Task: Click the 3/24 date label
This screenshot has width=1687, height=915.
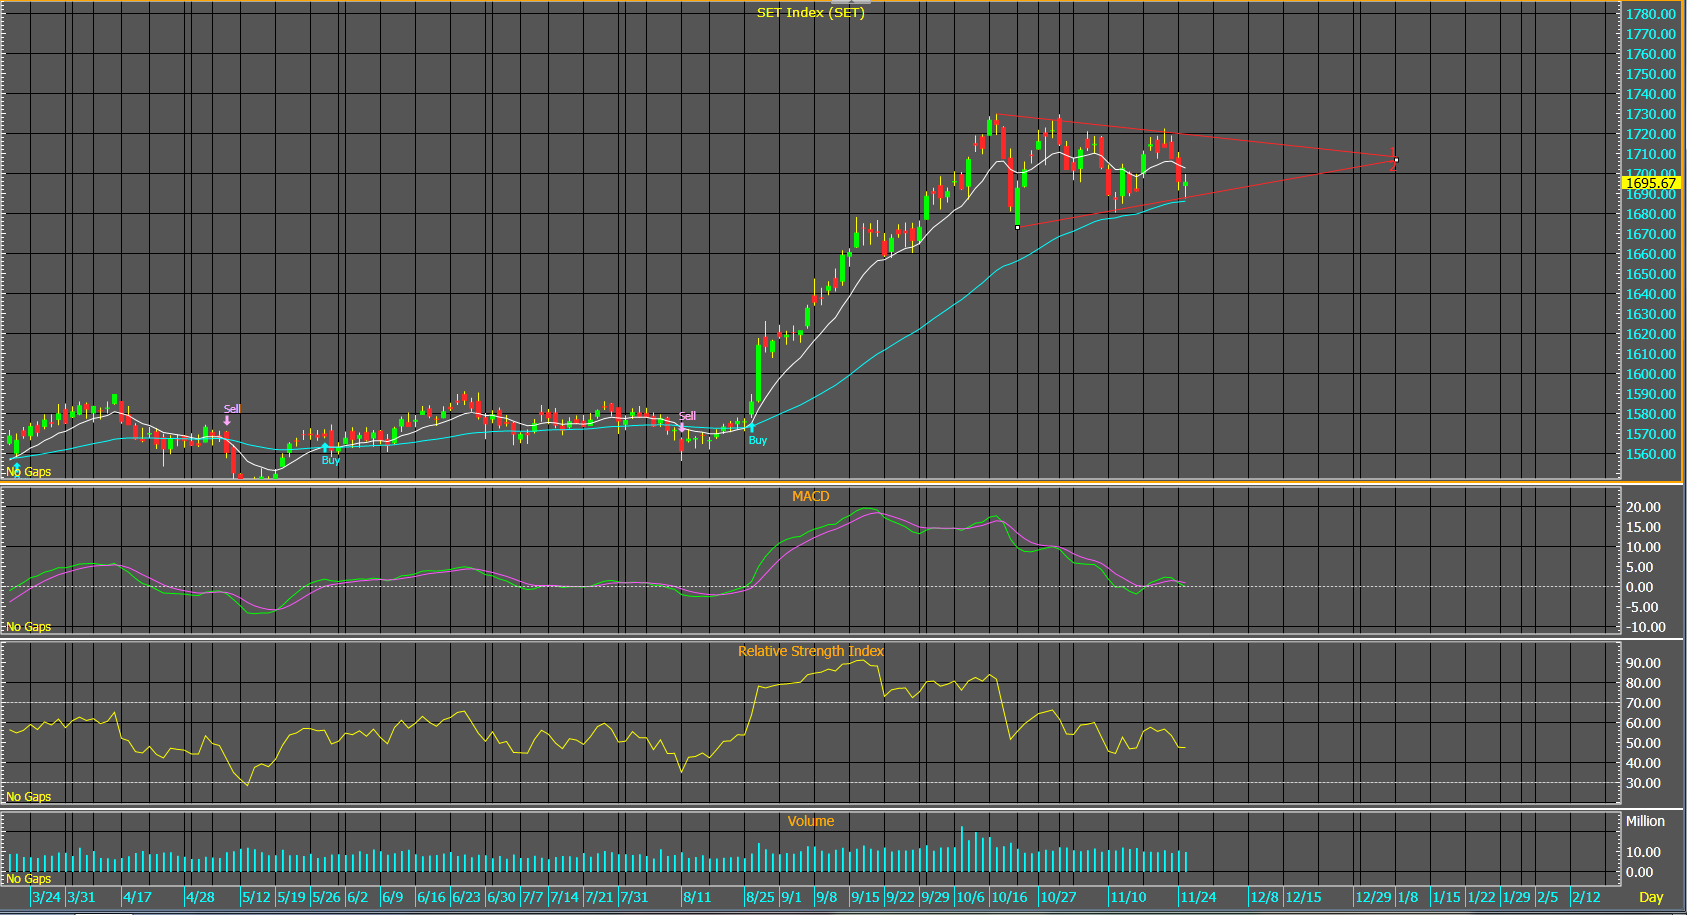Action: 46,897
